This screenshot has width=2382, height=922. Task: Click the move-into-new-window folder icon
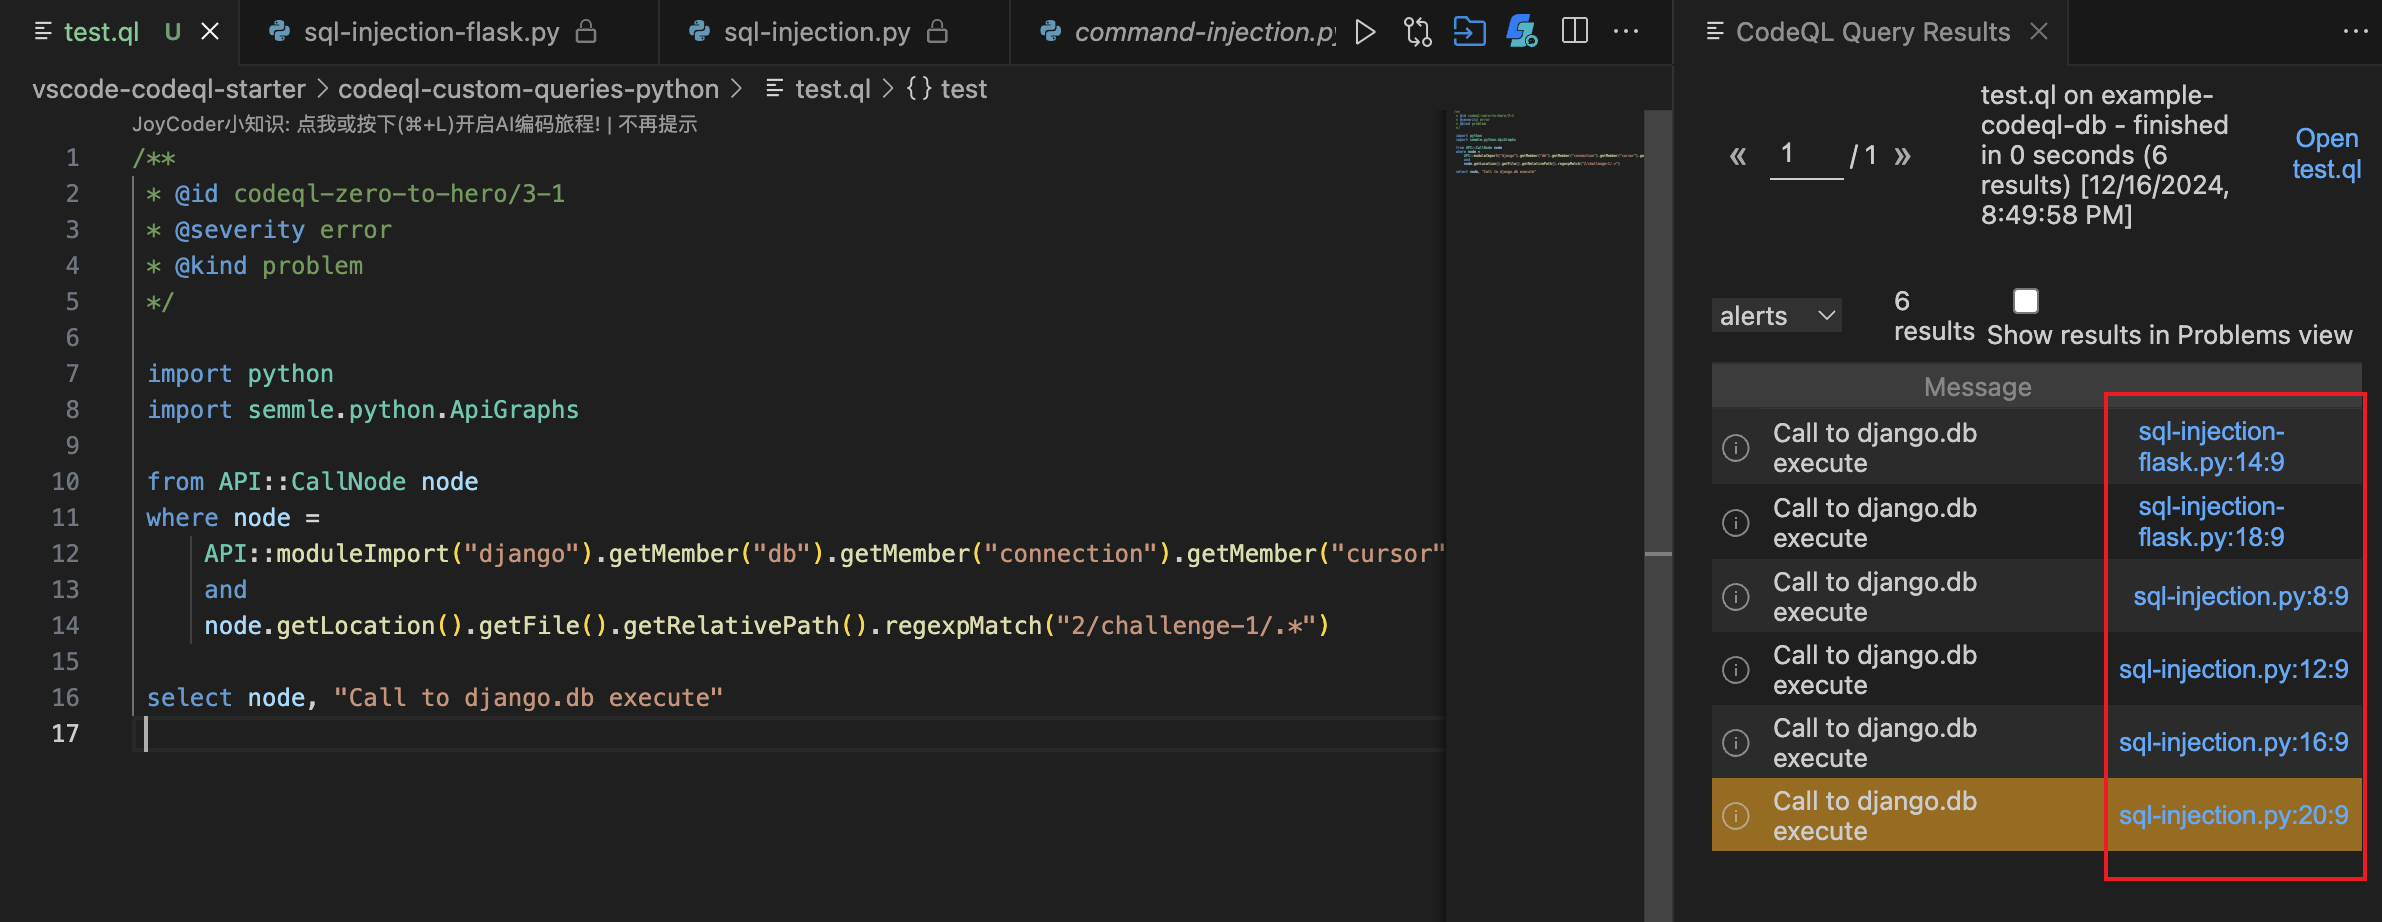pyautogui.click(x=1469, y=31)
